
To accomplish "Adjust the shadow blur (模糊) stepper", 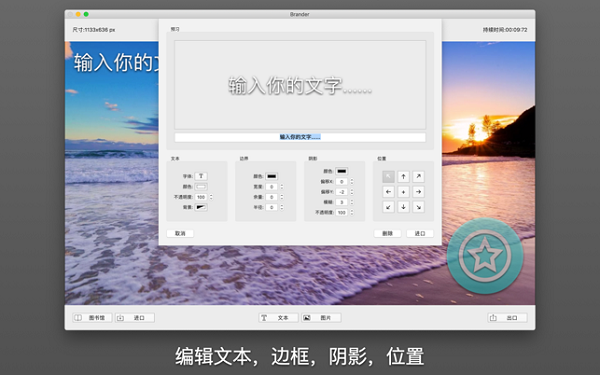I will click(352, 202).
